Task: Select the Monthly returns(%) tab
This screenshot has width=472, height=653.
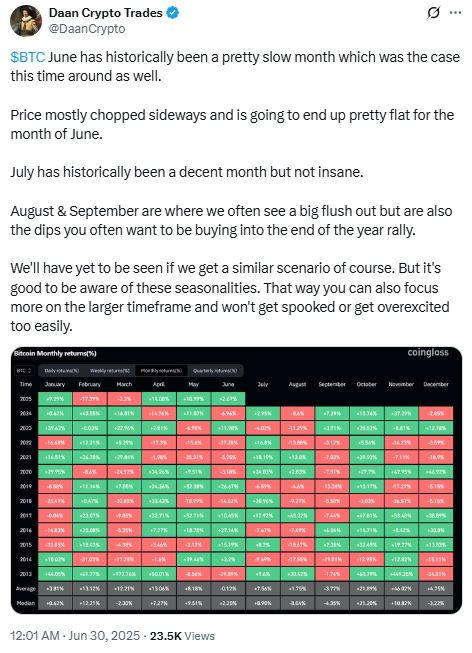Action: (x=161, y=370)
